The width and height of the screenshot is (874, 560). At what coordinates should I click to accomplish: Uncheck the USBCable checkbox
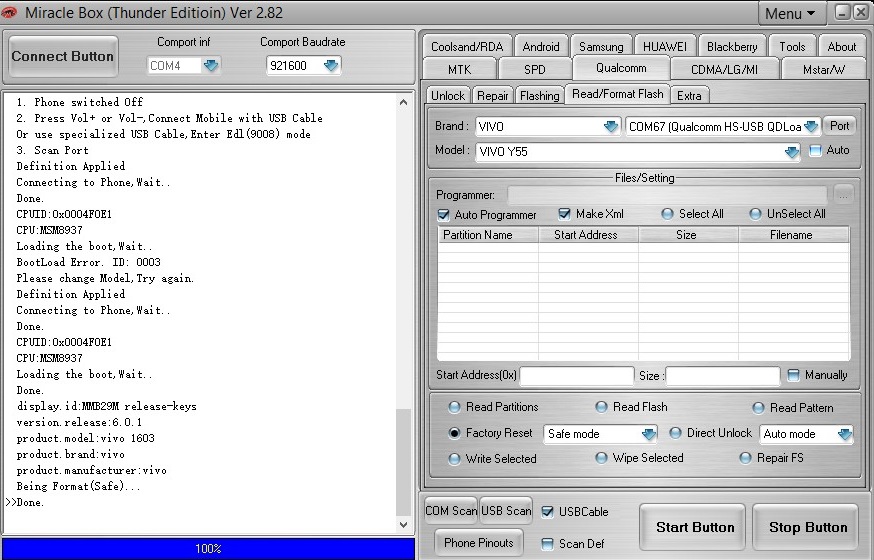coord(547,512)
